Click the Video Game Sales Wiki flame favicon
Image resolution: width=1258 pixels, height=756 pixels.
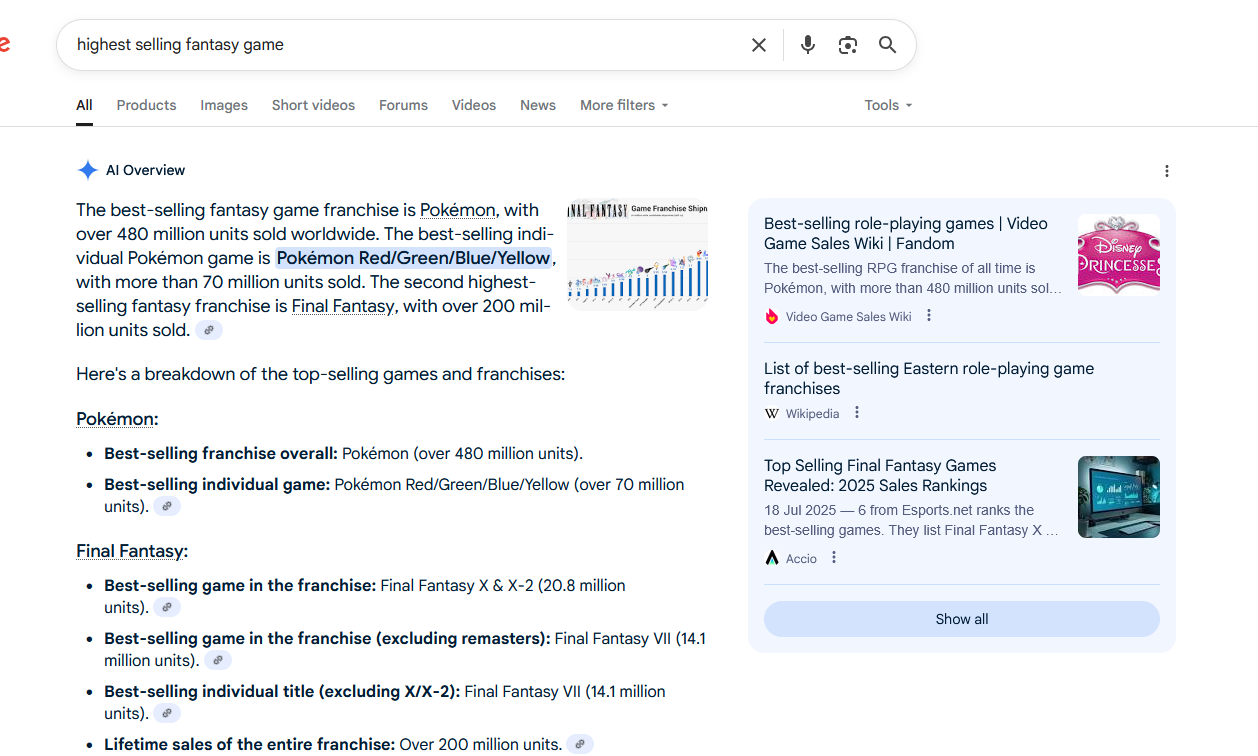[772, 317]
